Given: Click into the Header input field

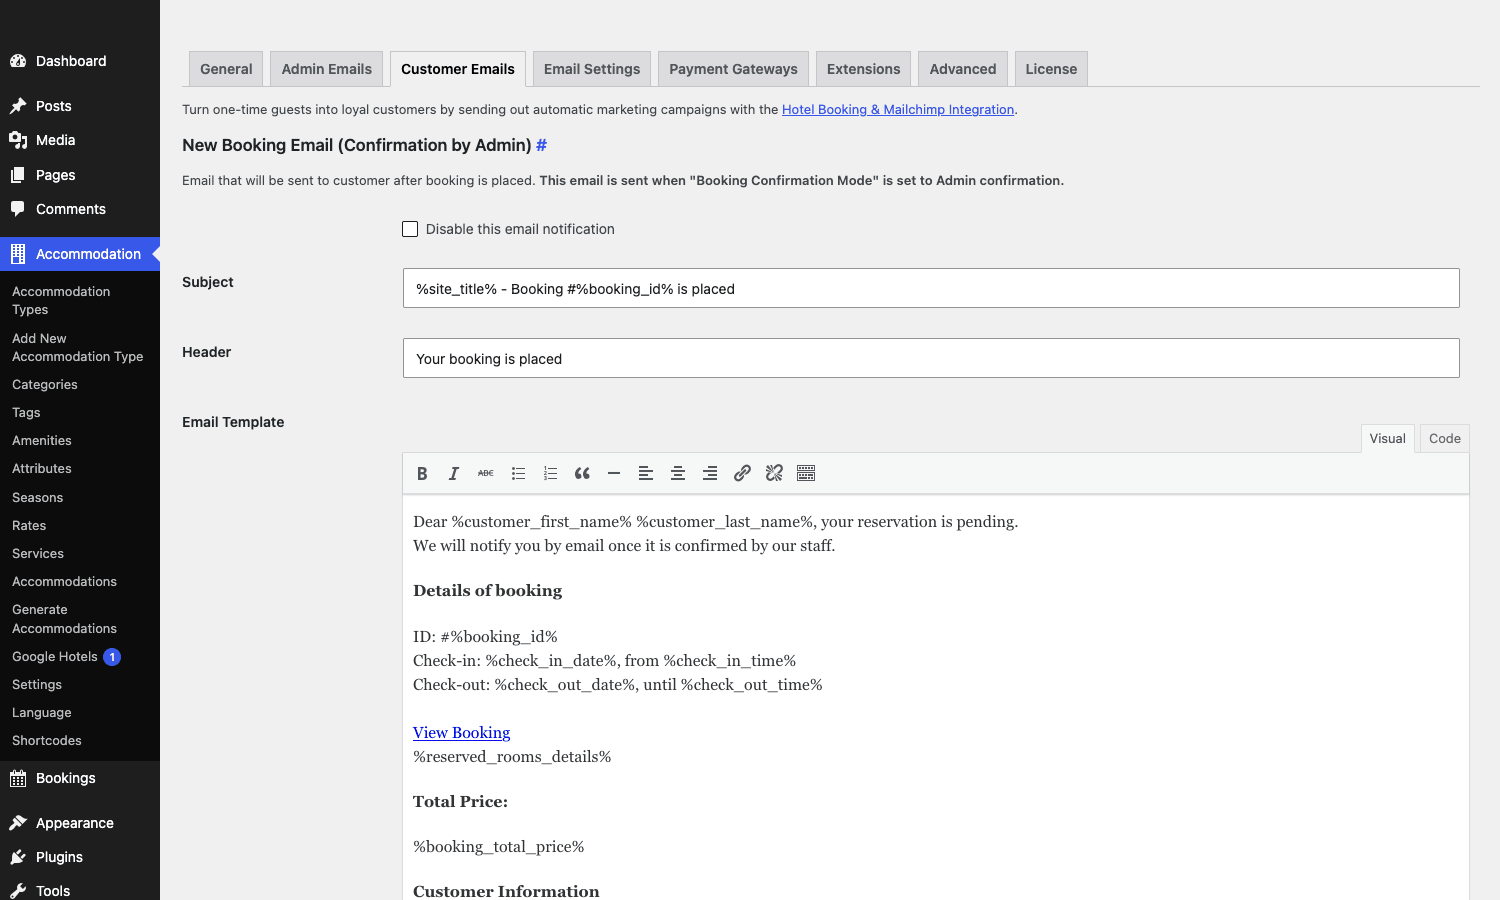Looking at the screenshot, I should pyautogui.click(x=931, y=358).
